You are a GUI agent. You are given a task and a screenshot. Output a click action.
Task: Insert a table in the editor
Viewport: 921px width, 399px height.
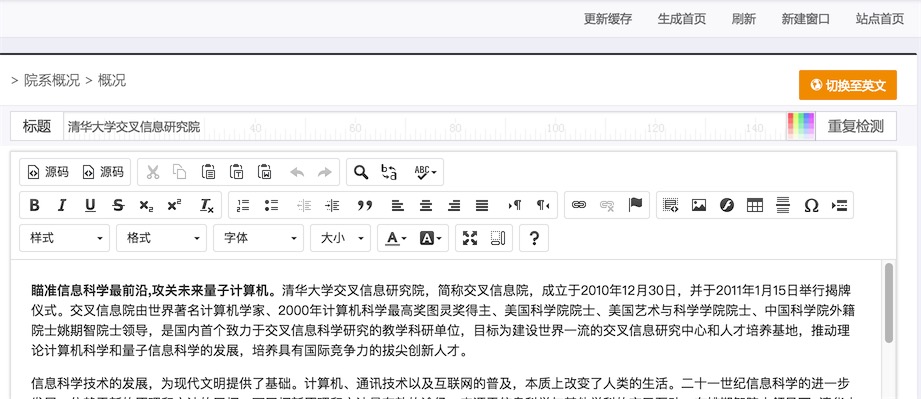click(x=755, y=205)
